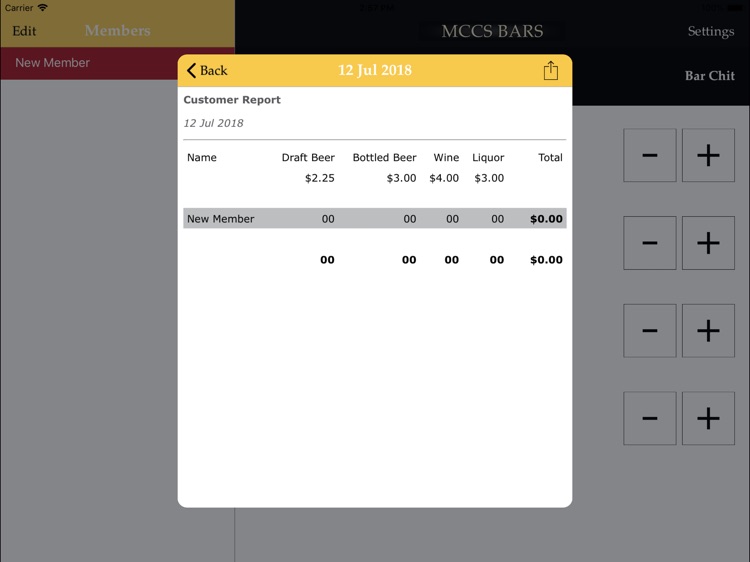Viewport: 750px width, 562px height.
Task: Click the Liquor column header
Action: (488, 158)
